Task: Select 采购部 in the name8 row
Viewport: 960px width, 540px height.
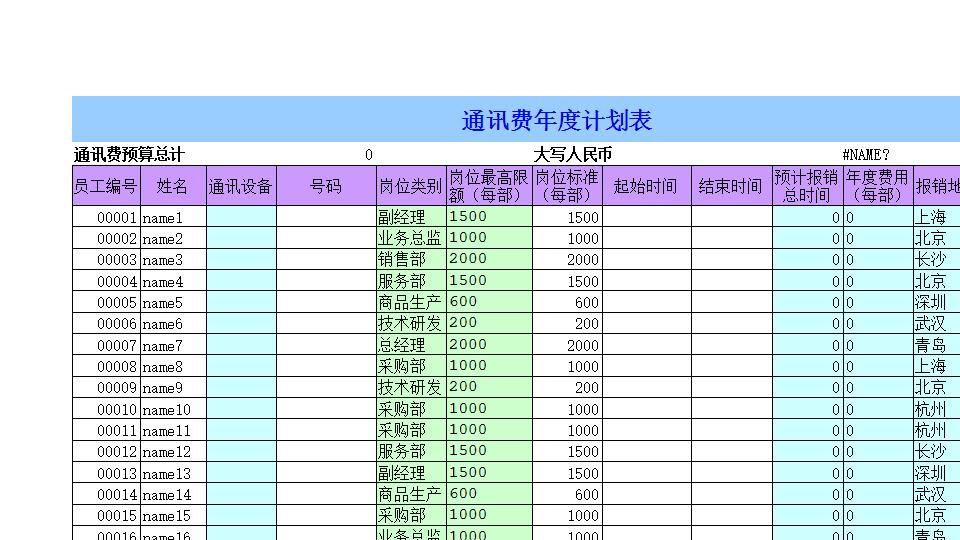Action: 411,366
